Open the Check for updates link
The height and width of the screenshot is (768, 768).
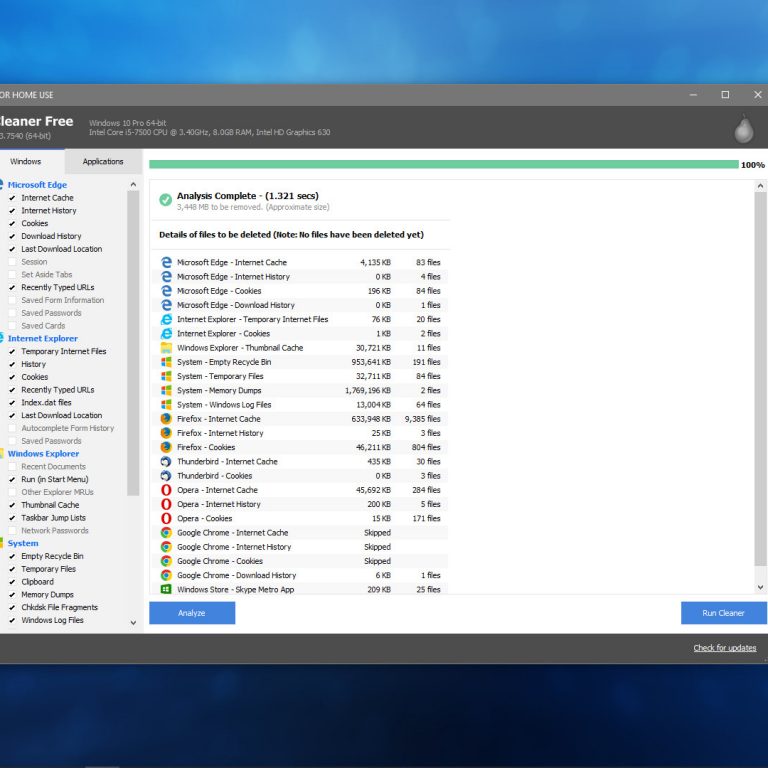tap(724, 648)
